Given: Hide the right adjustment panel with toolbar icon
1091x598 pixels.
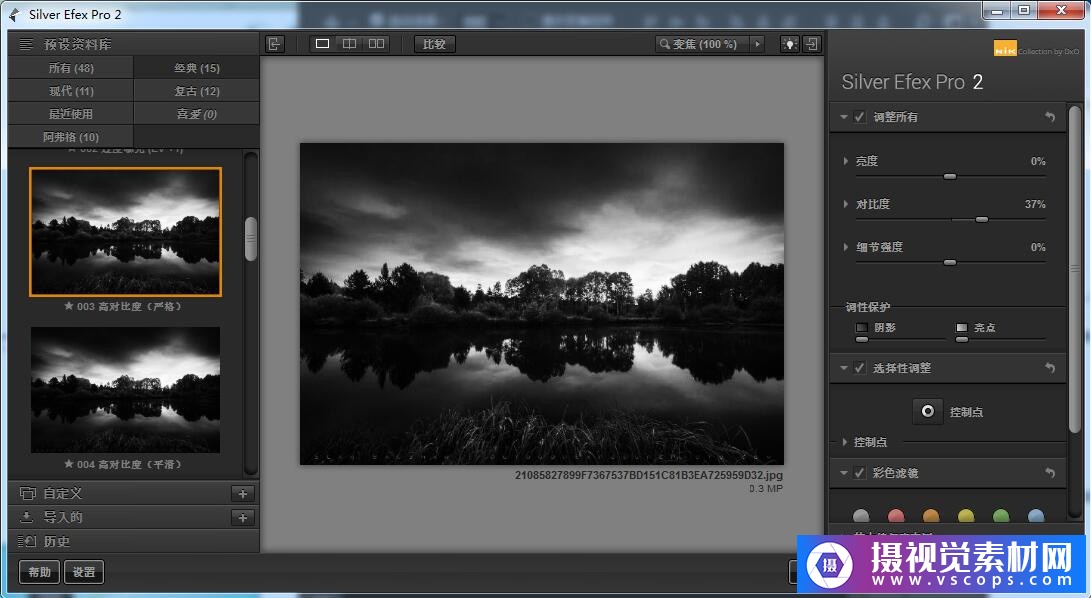Looking at the screenshot, I should (812, 44).
